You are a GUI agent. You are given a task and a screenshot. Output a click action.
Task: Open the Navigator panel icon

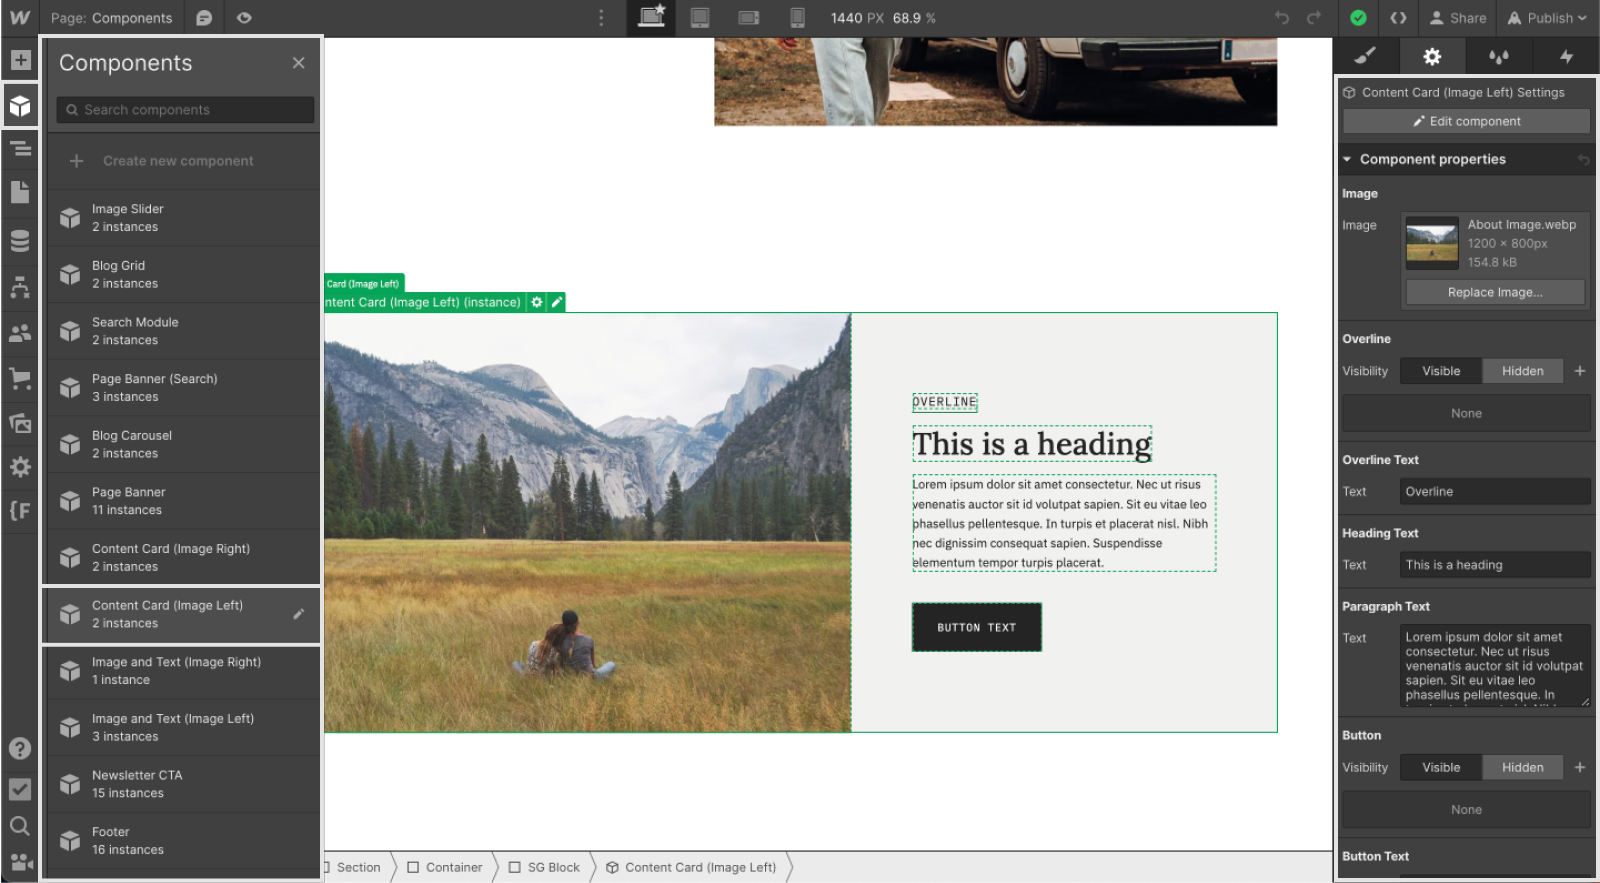click(20, 149)
